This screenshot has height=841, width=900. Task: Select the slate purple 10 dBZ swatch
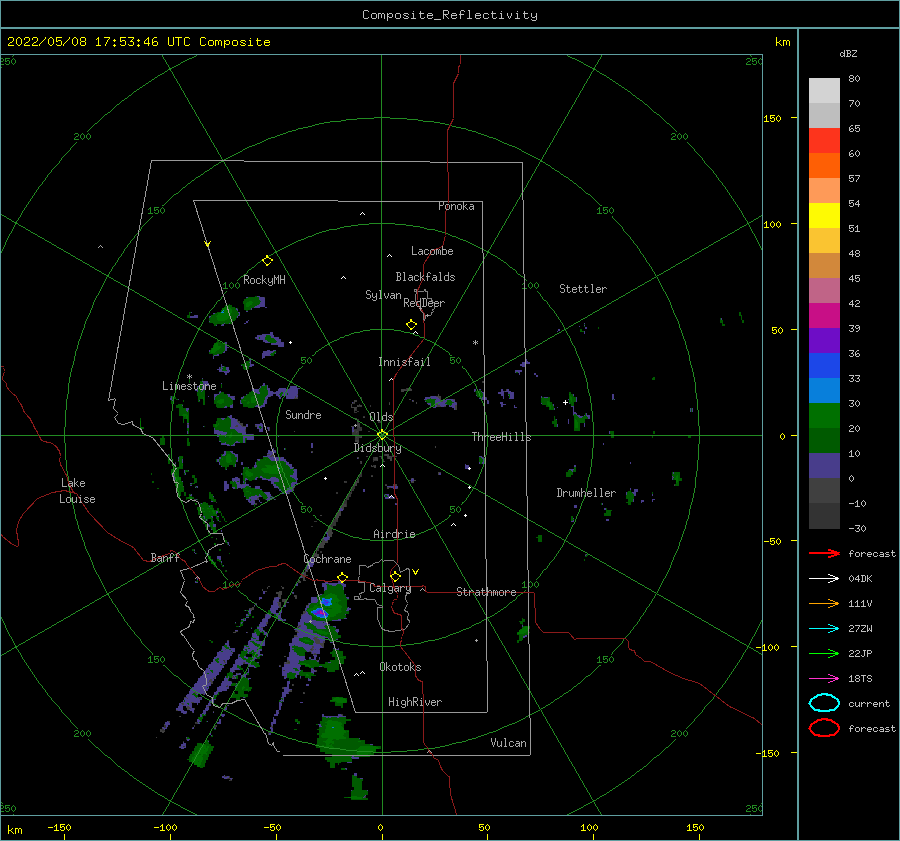[x=824, y=466]
